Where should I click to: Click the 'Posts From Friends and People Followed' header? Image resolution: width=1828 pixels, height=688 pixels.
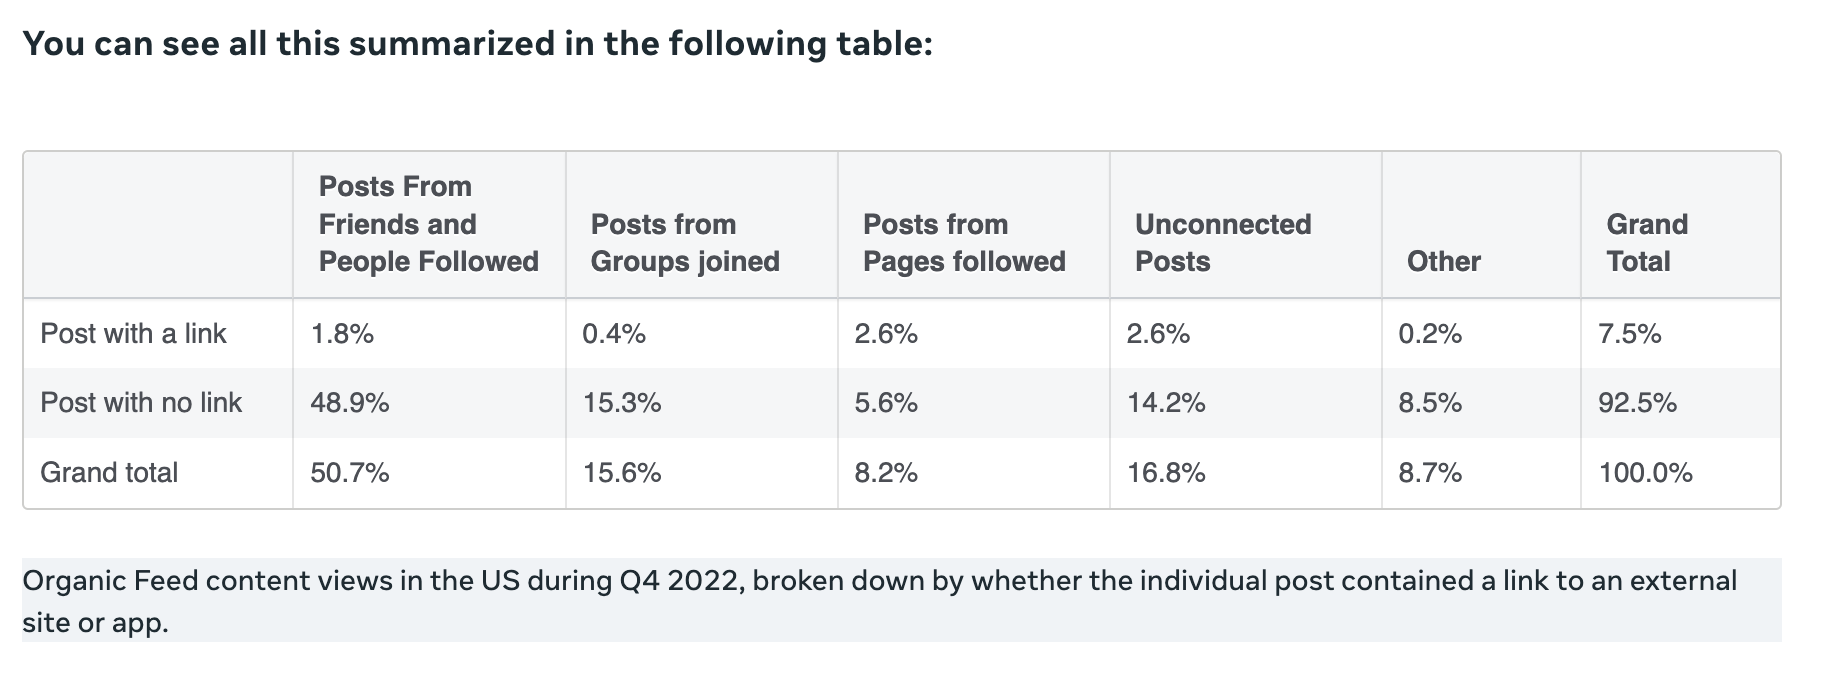428,224
